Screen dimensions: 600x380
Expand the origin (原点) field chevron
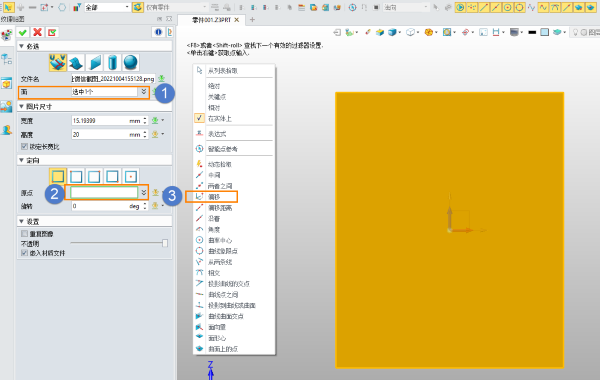[143, 192]
